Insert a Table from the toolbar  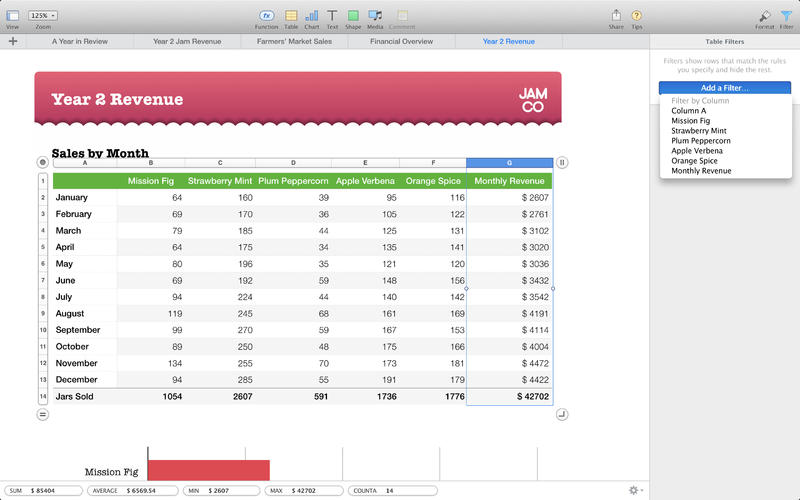pos(291,15)
